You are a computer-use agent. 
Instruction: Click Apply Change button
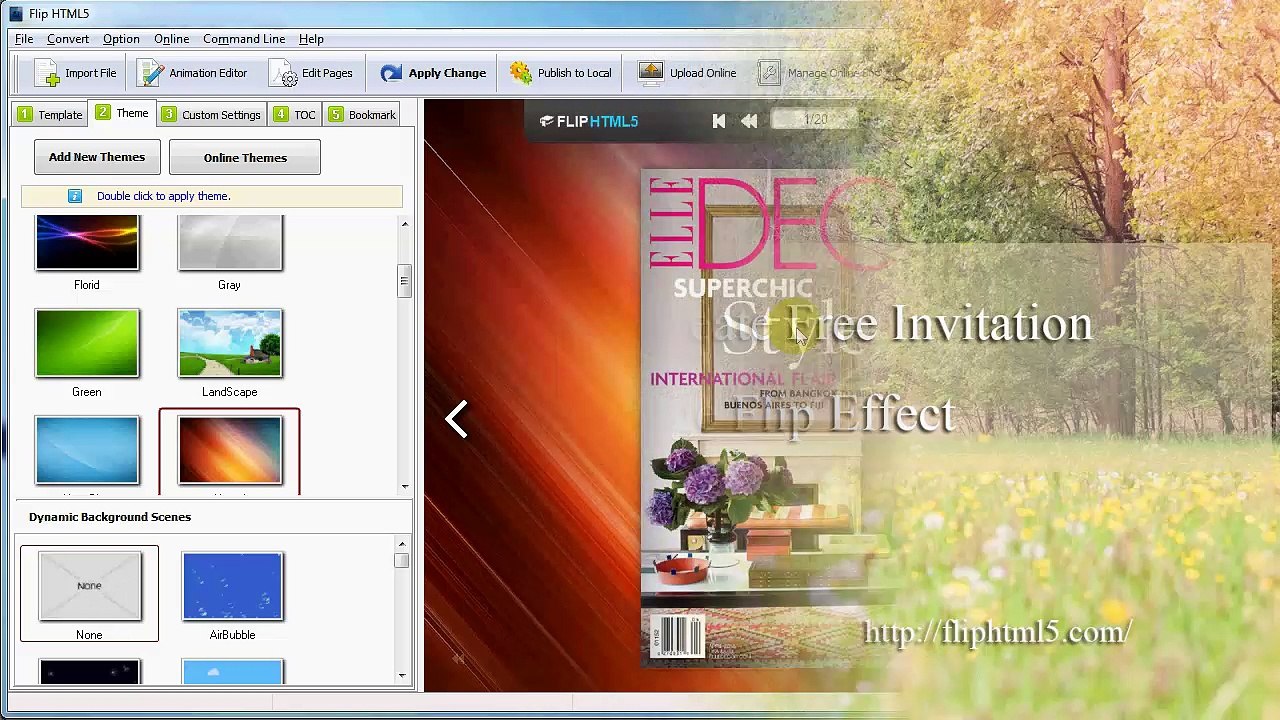click(x=433, y=73)
